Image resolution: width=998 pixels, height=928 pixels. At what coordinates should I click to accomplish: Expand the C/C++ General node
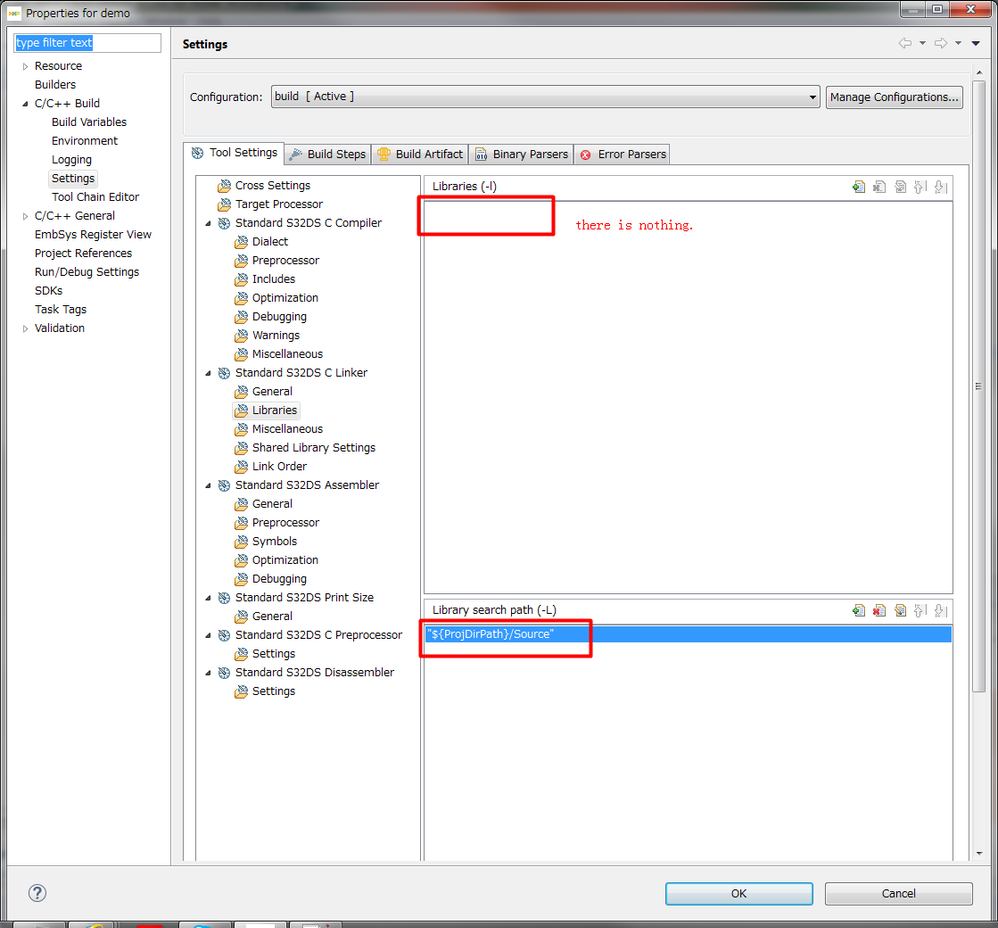(x=25, y=216)
